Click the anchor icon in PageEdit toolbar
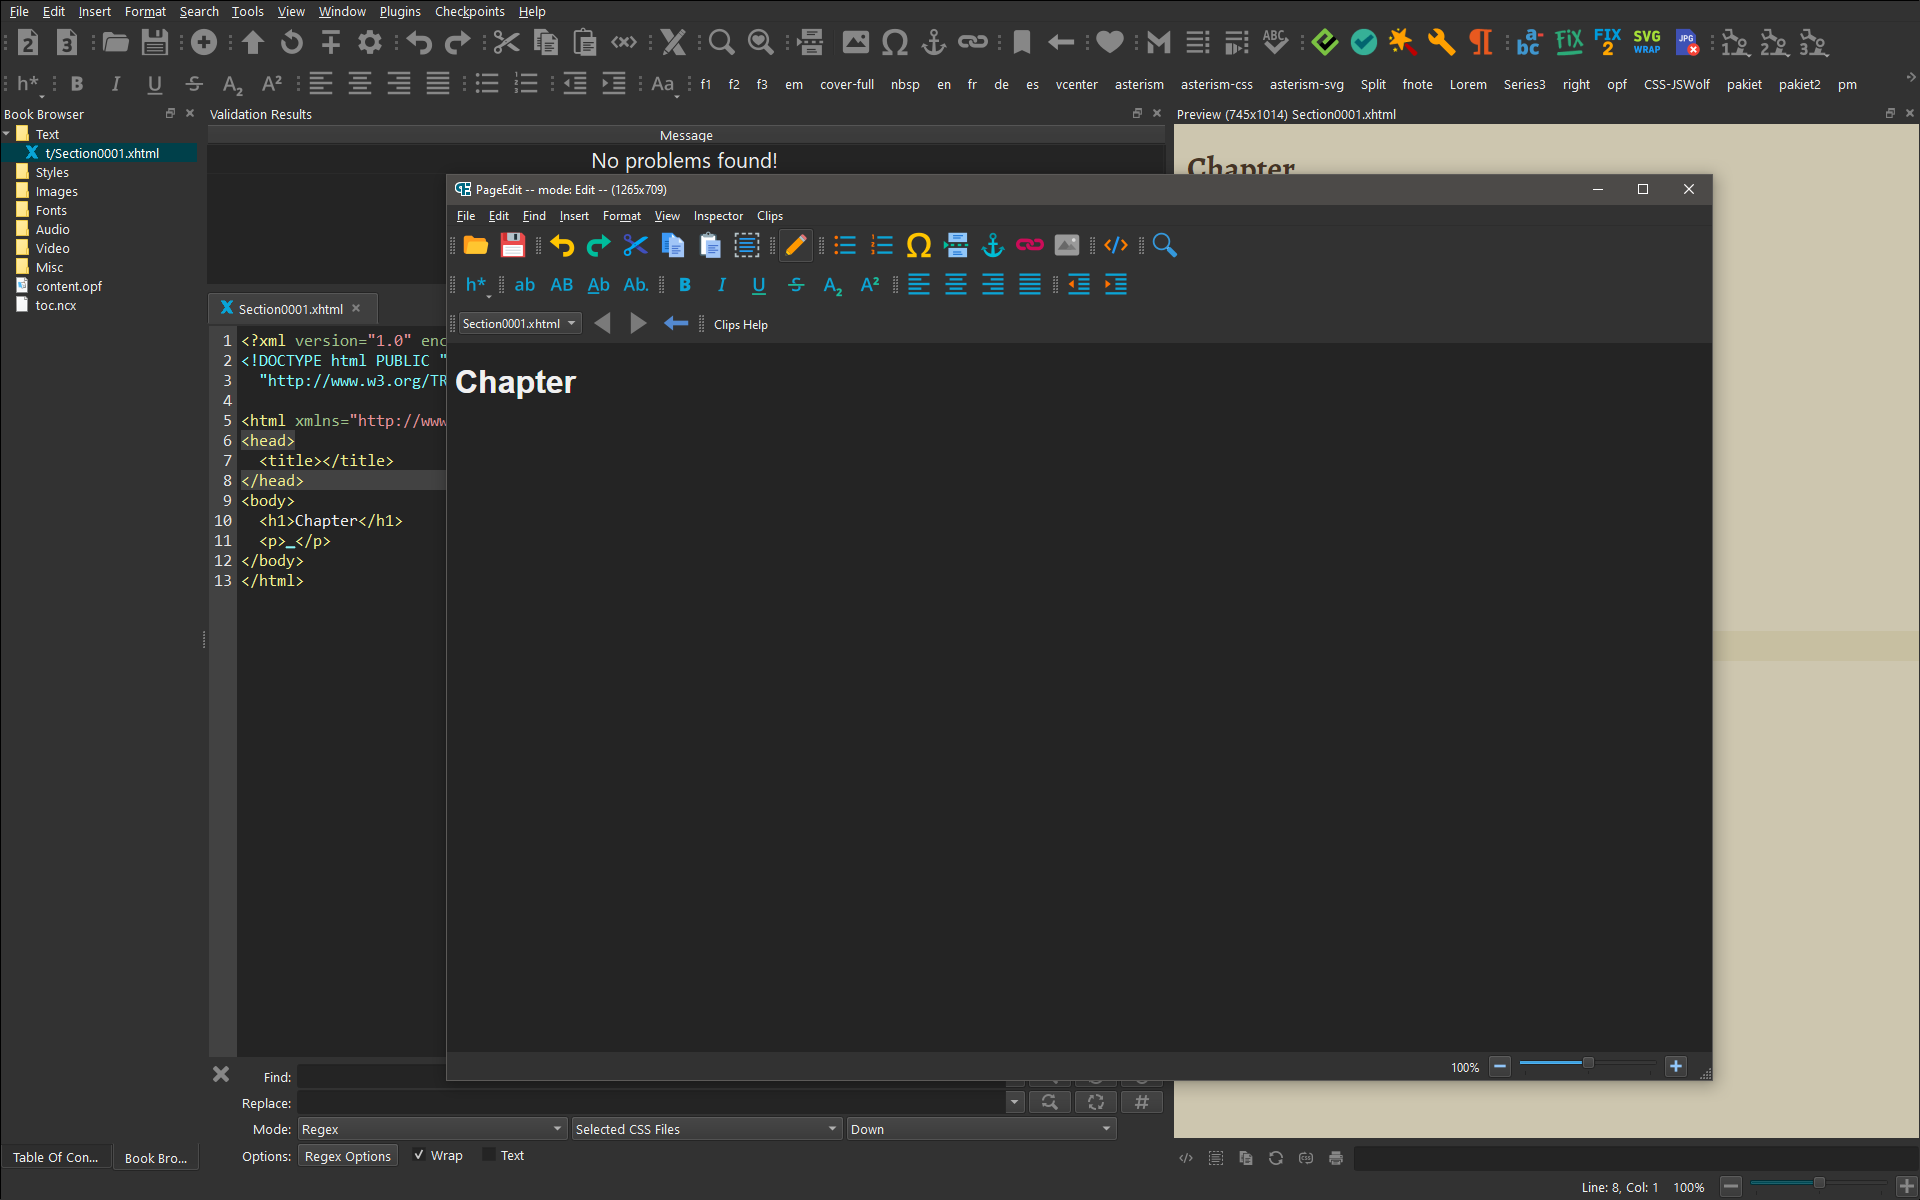Image resolution: width=1920 pixels, height=1200 pixels. pyautogui.click(x=992, y=245)
